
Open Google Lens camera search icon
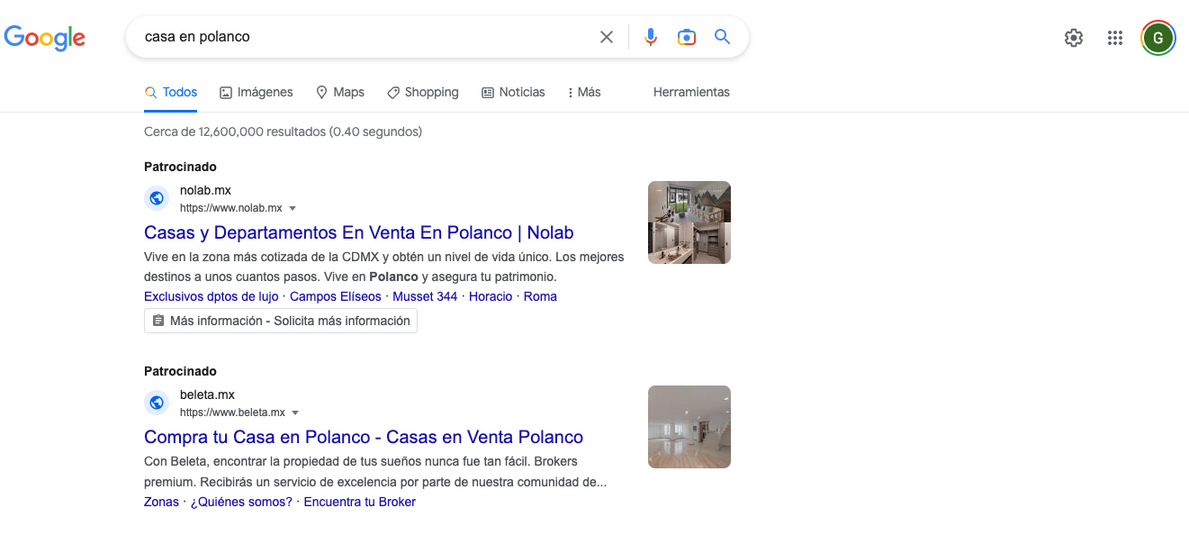(x=686, y=37)
